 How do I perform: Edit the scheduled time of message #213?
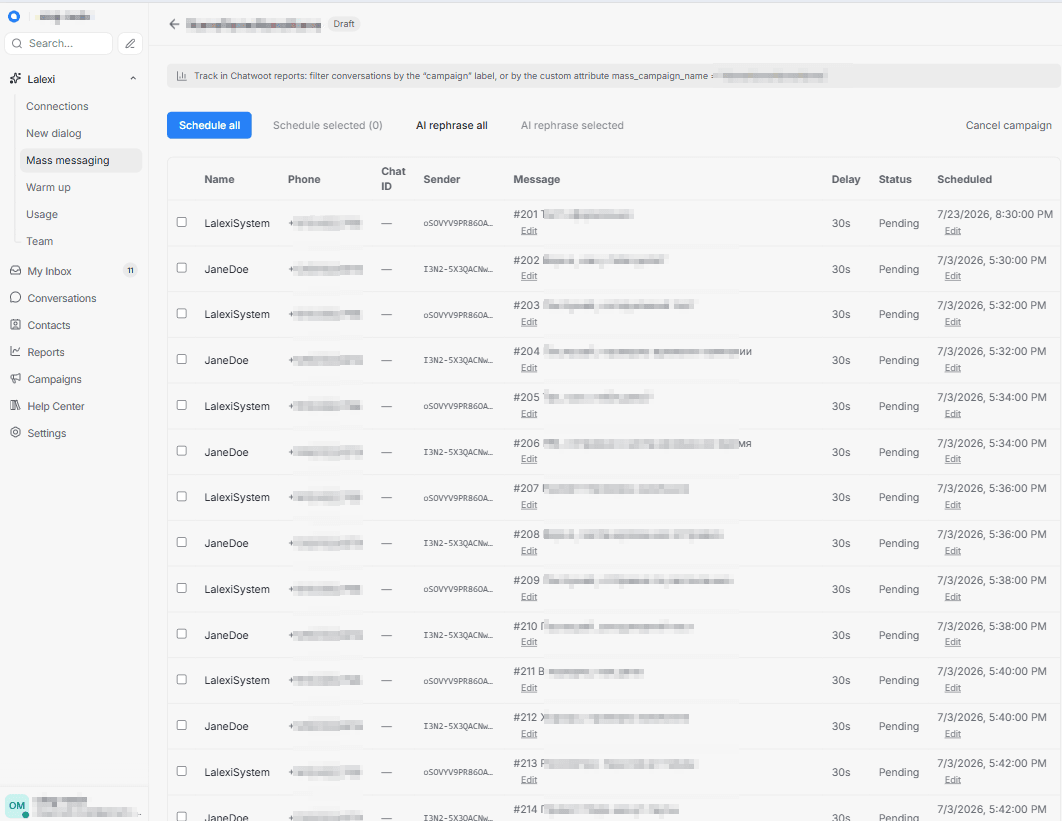pos(953,780)
